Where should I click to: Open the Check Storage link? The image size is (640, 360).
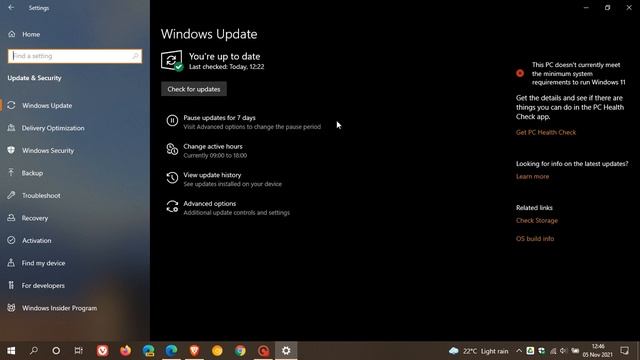536,220
